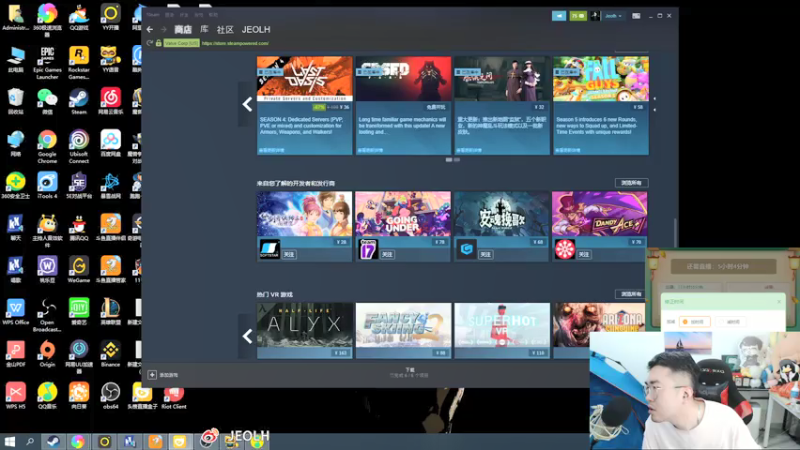Click the Steam profile avatar picture
This screenshot has width=800, height=450.
(595, 16)
